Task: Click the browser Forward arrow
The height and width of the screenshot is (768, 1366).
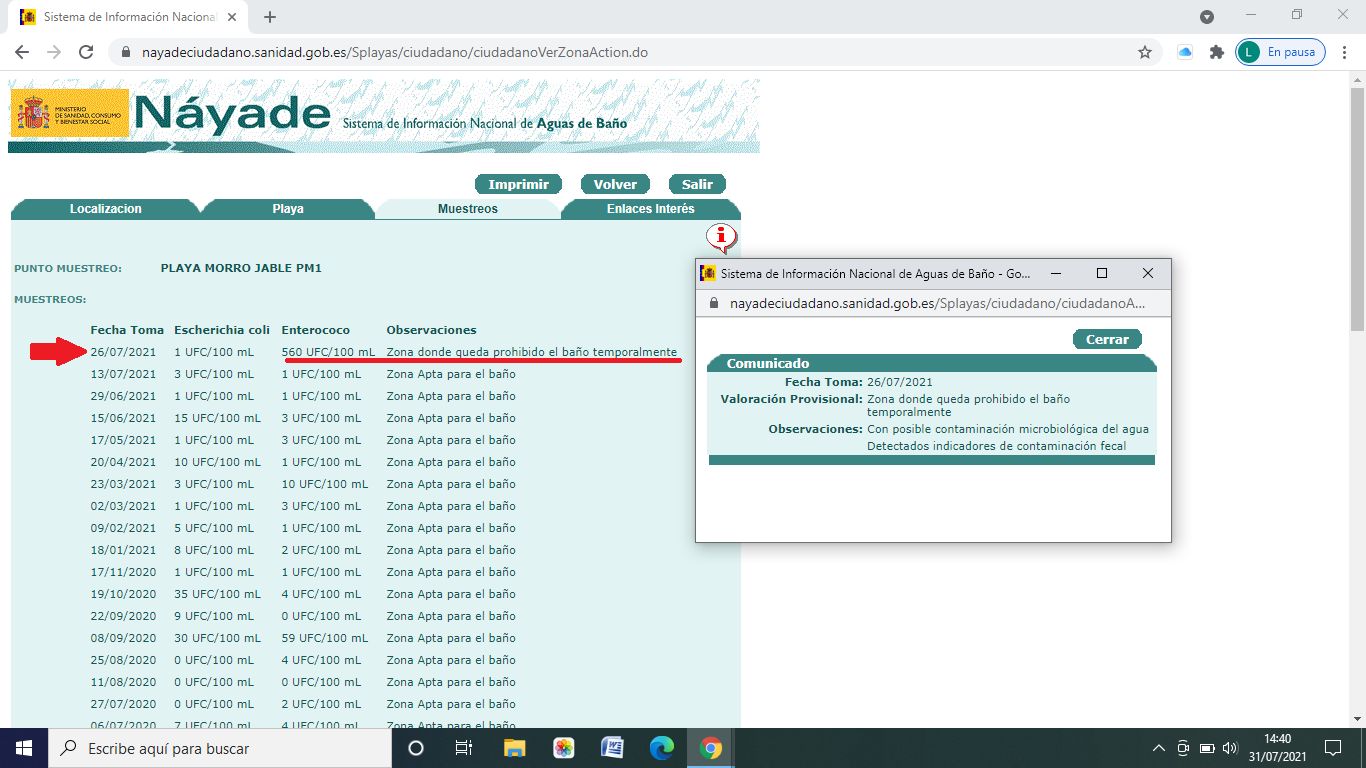Action: [54, 52]
